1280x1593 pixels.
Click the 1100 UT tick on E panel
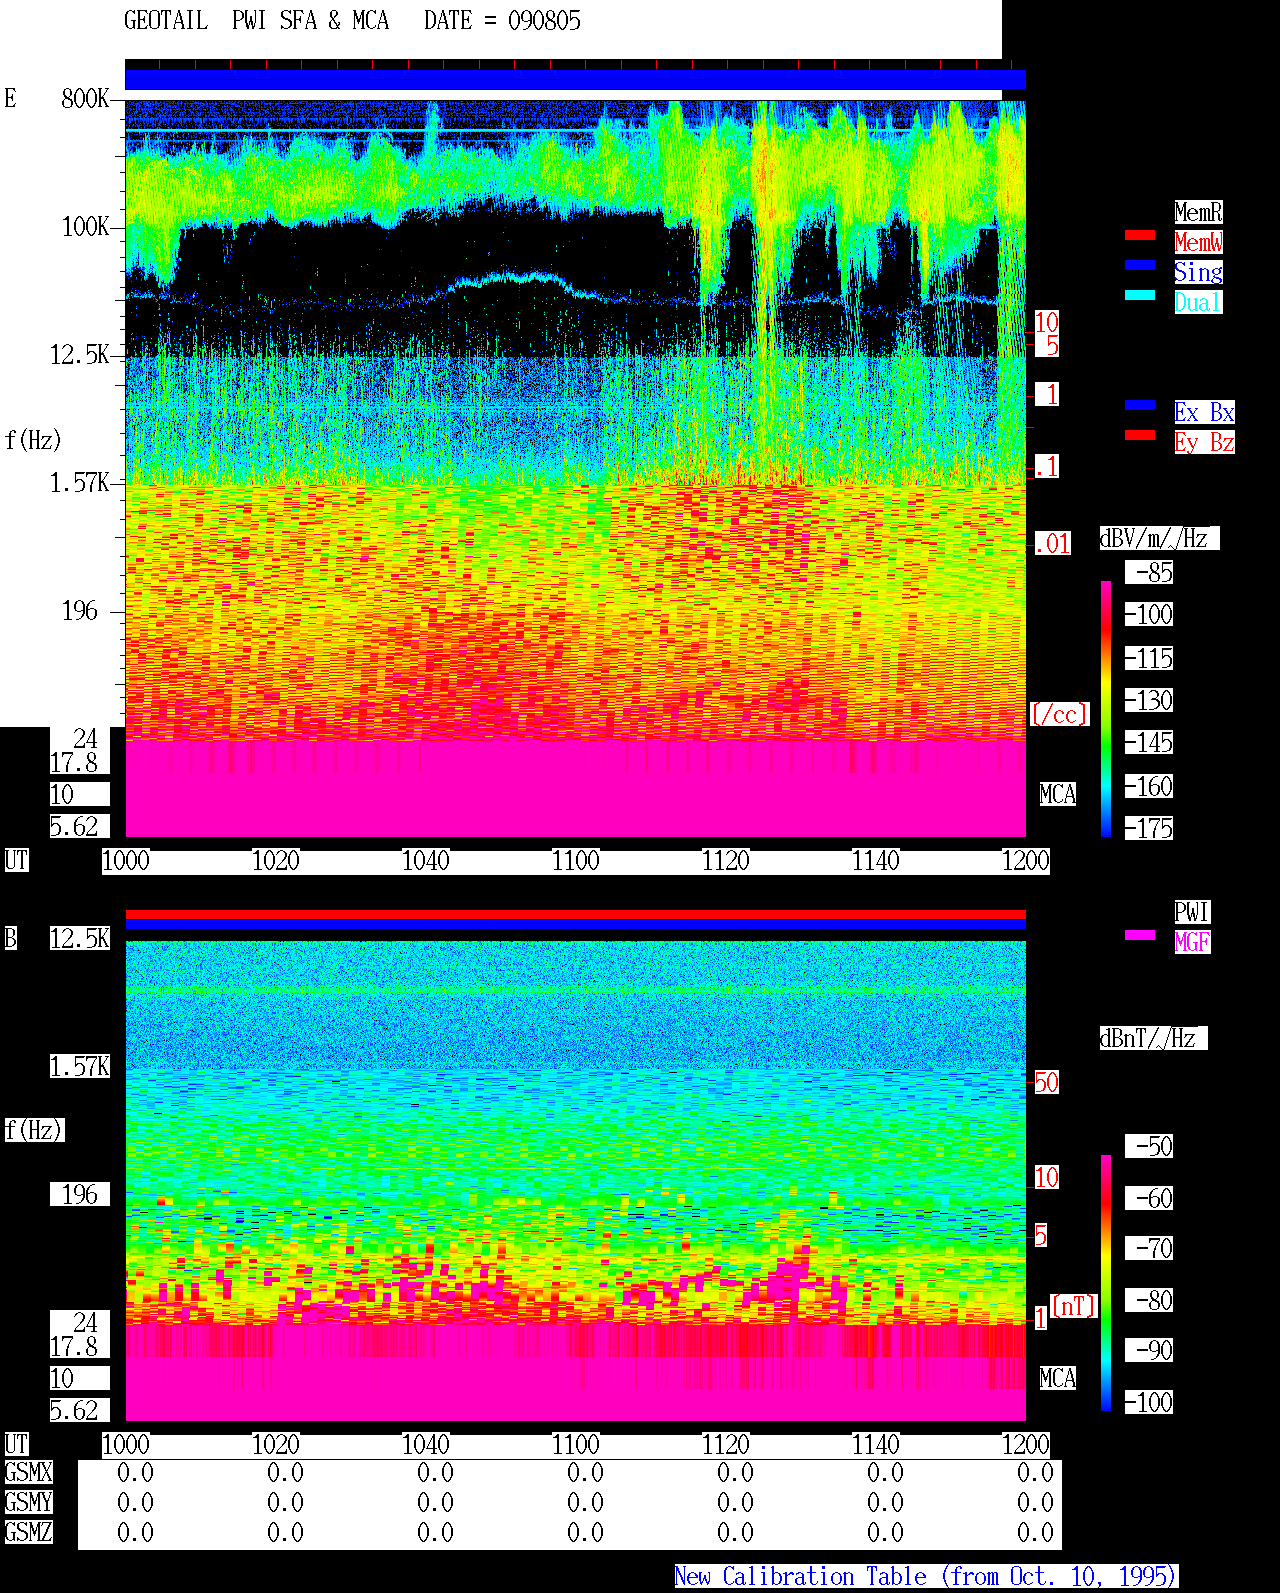pyautogui.click(x=576, y=861)
